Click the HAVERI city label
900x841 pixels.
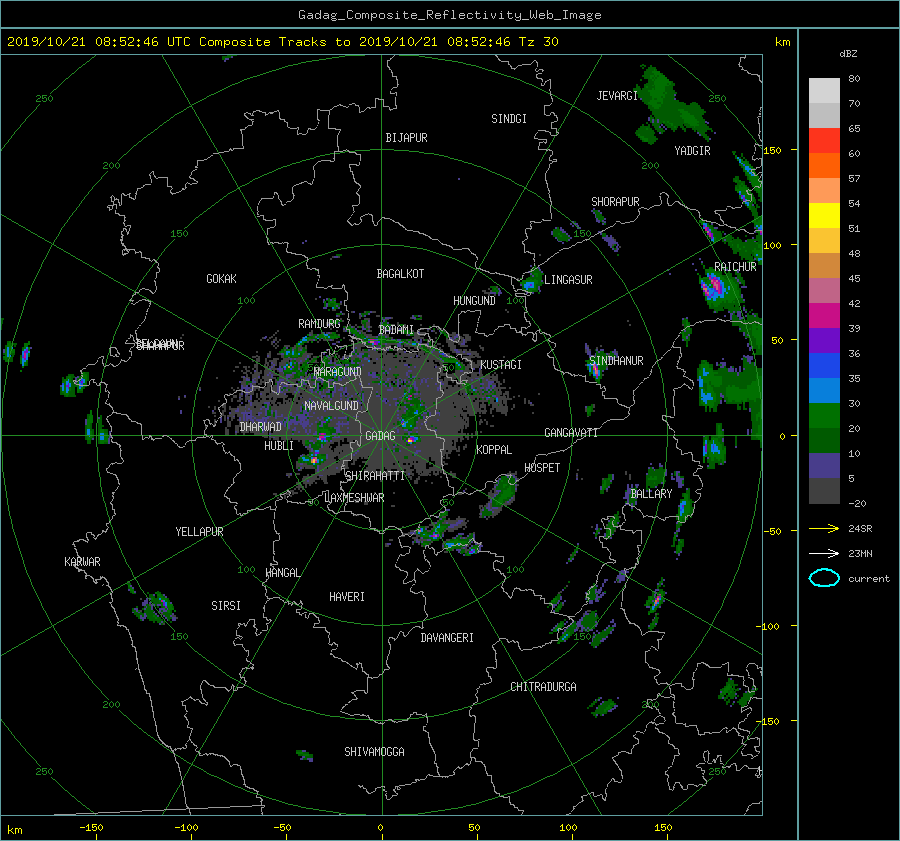pyautogui.click(x=347, y=597)
